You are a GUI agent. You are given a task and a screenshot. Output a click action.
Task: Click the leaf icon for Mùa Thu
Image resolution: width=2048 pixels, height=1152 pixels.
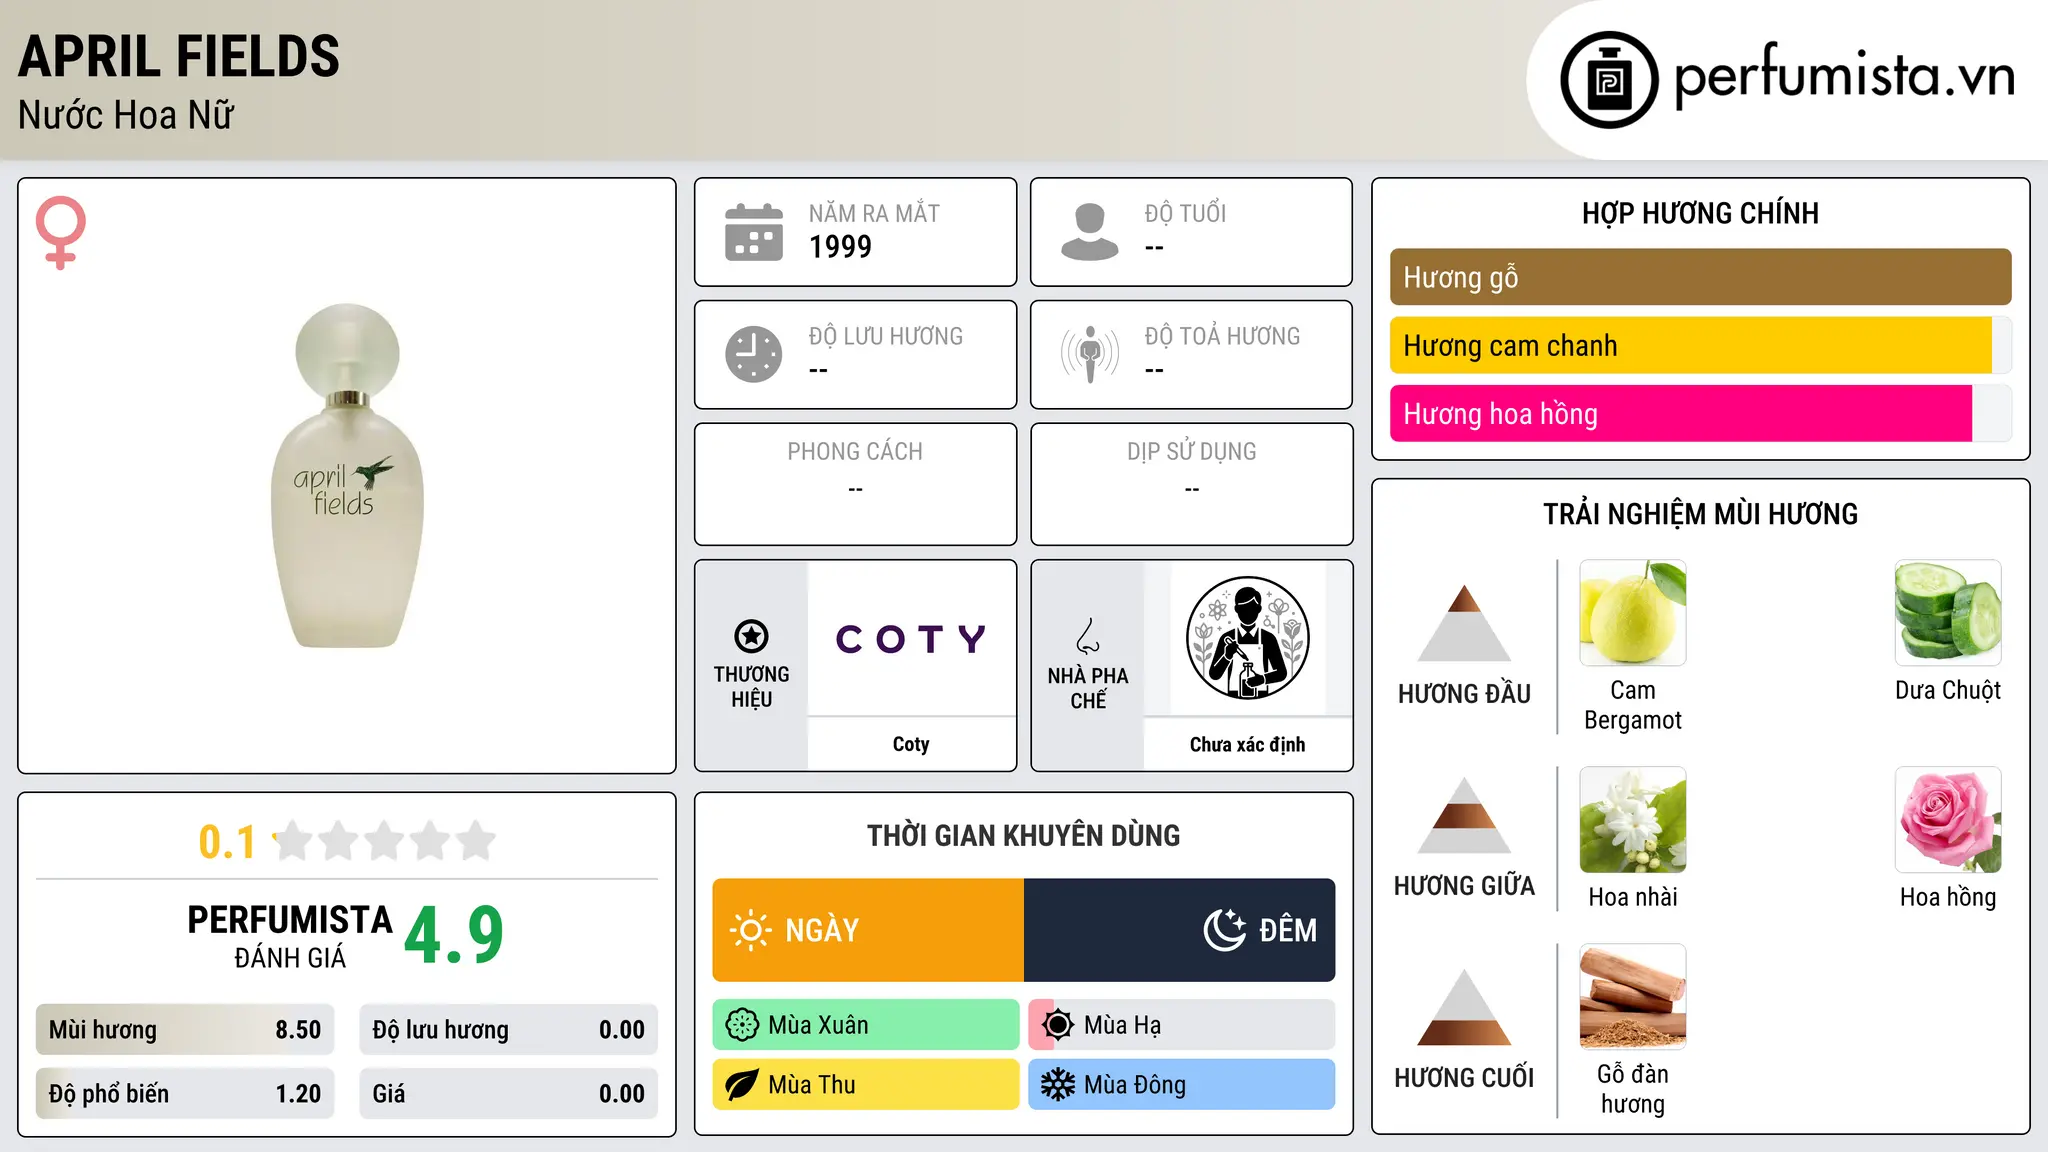[x=742, y=1085]
